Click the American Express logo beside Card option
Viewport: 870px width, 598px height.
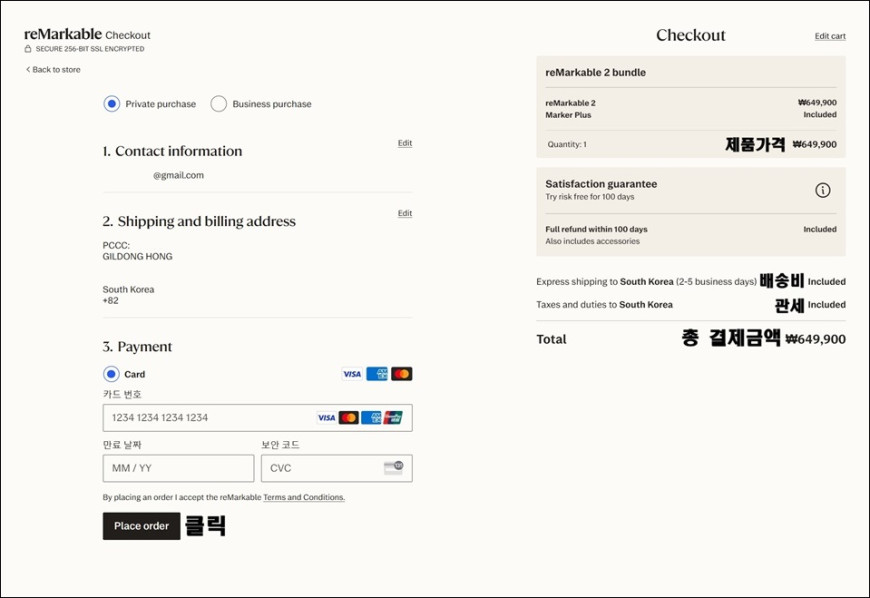click(x=377, y=374)
